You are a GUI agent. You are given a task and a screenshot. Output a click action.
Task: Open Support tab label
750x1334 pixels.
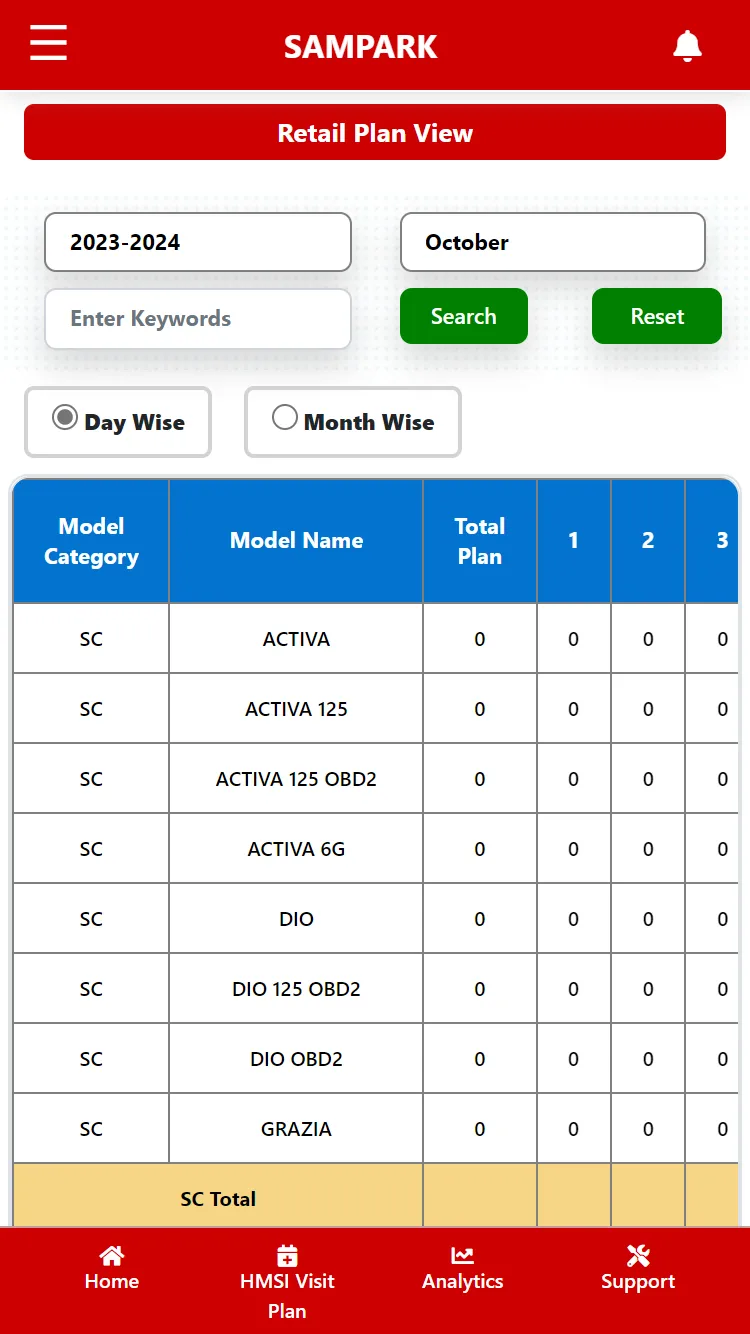pos(638,1281)
